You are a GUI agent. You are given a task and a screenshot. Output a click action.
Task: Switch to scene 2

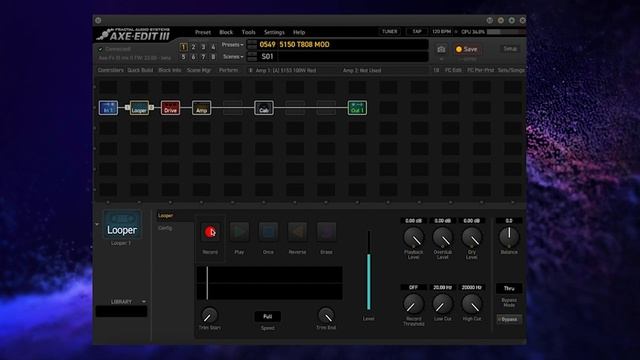pyautogui.click(x=193, y=47)
